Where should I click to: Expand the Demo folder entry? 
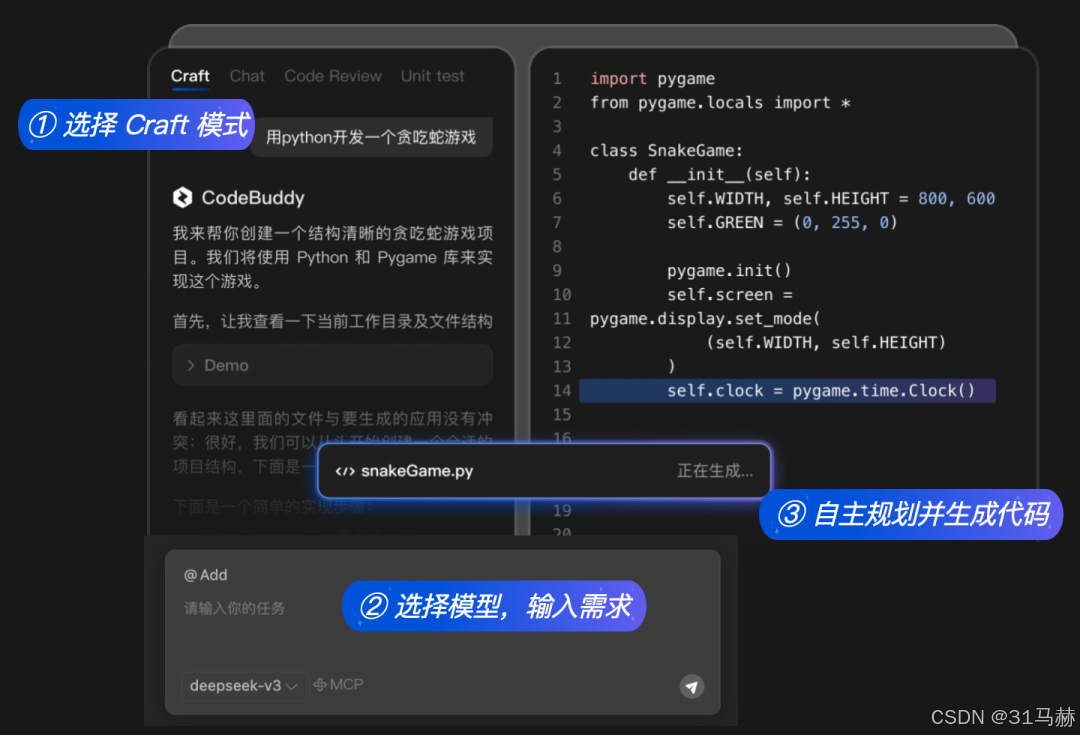(x=332, y=365)
